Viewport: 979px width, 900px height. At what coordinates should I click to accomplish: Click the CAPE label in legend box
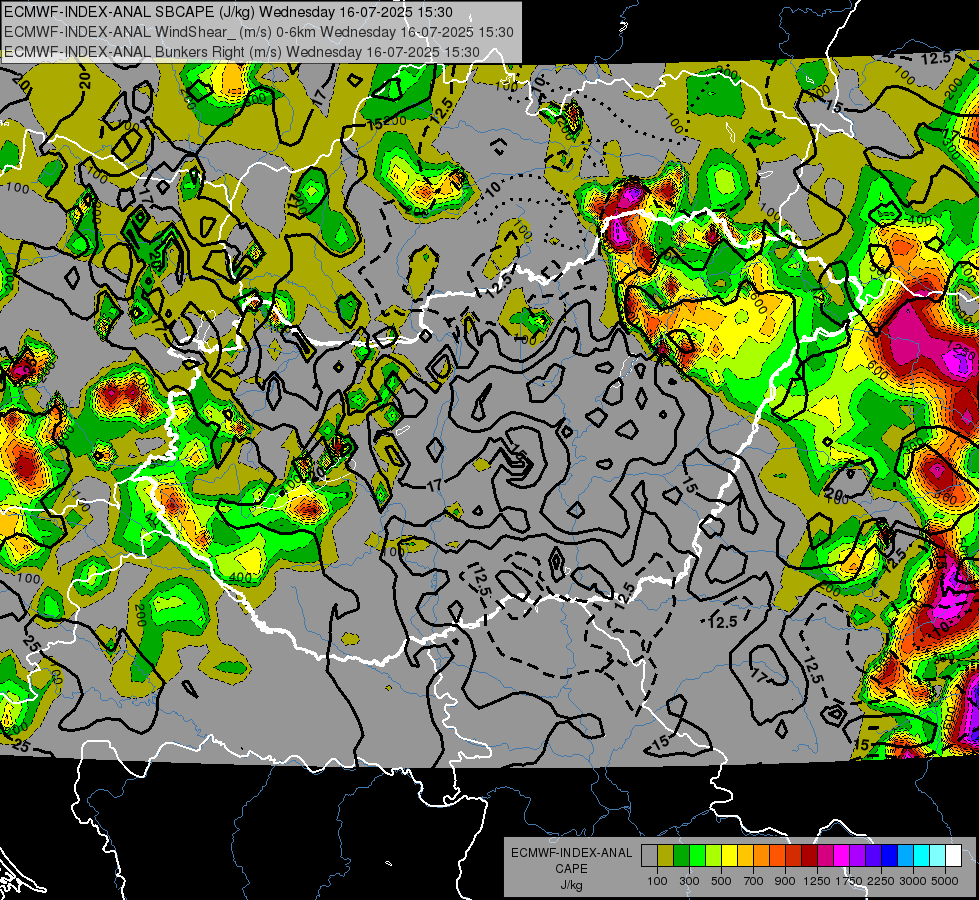571,869
